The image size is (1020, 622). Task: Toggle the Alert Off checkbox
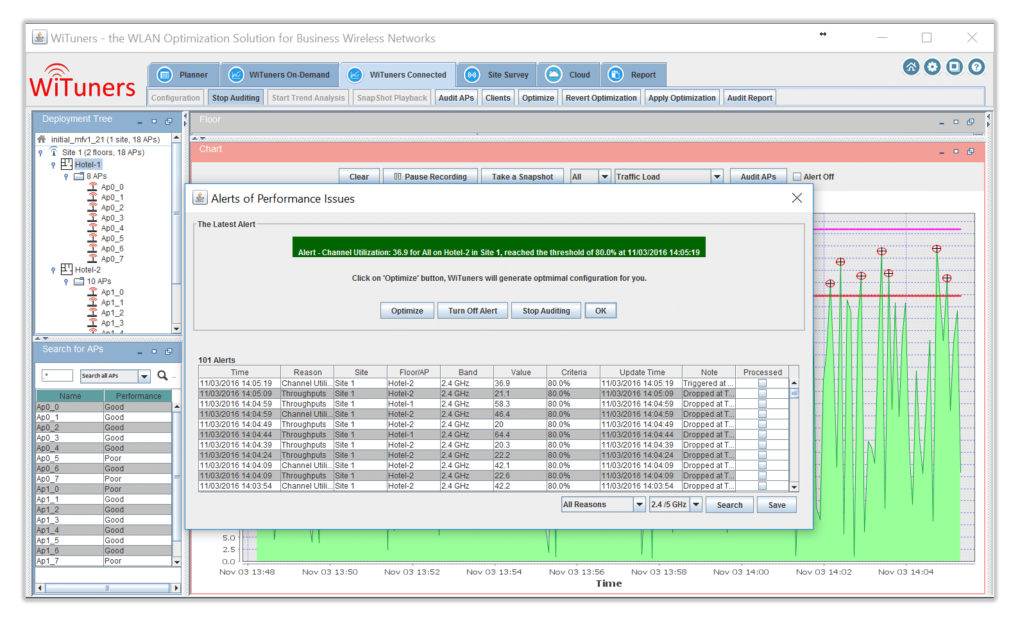(797, 176)
